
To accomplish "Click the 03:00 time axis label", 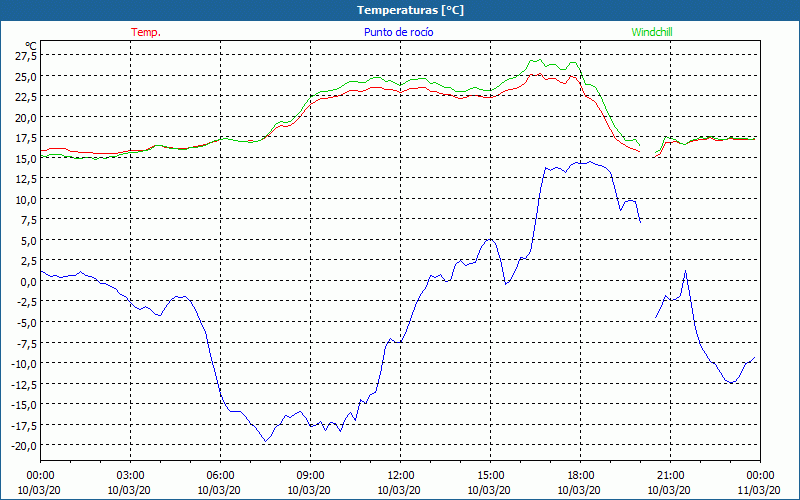I will click(131, 476).
